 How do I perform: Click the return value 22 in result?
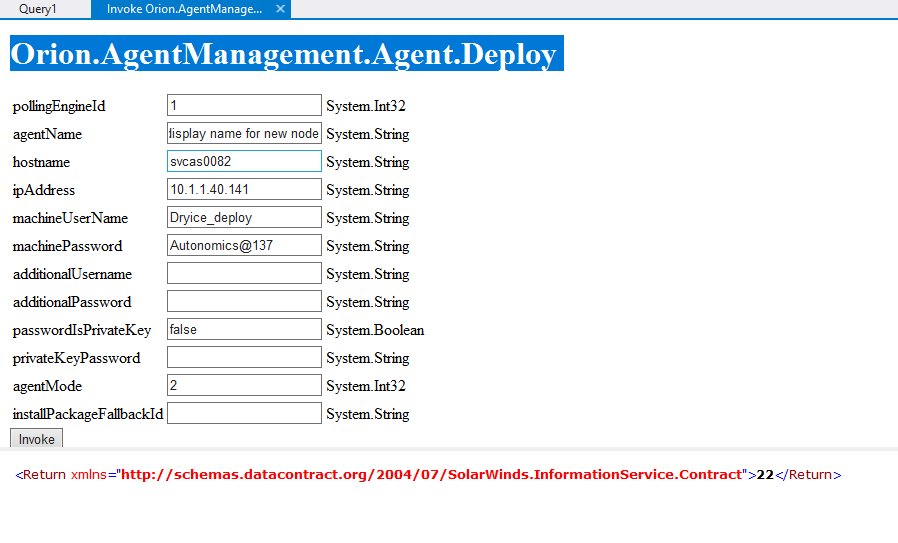[765, 475]
